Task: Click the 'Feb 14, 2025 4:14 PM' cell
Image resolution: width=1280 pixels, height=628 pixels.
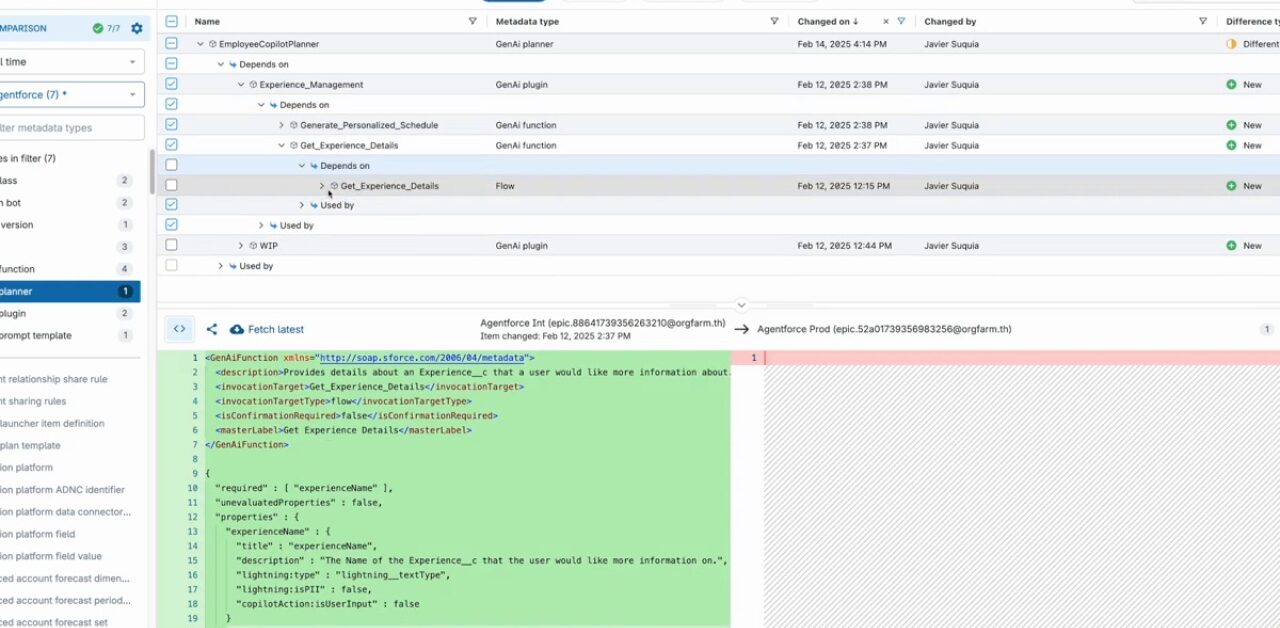Action: [x=842, y=44]
